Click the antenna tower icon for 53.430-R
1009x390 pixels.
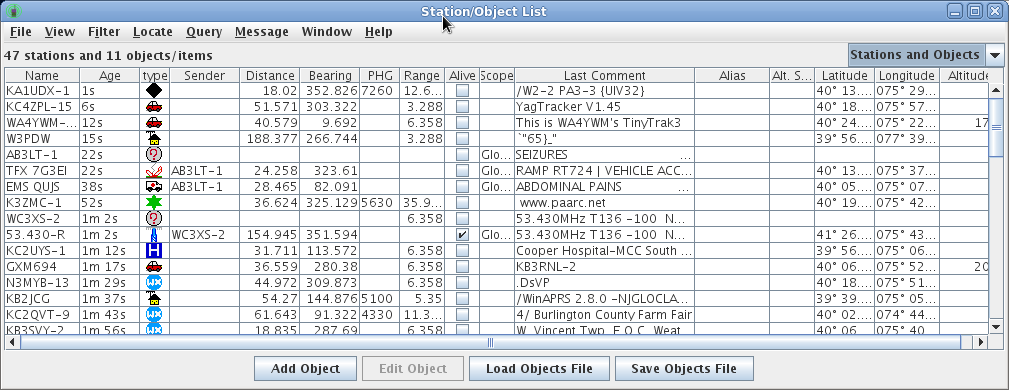(154, 235)
